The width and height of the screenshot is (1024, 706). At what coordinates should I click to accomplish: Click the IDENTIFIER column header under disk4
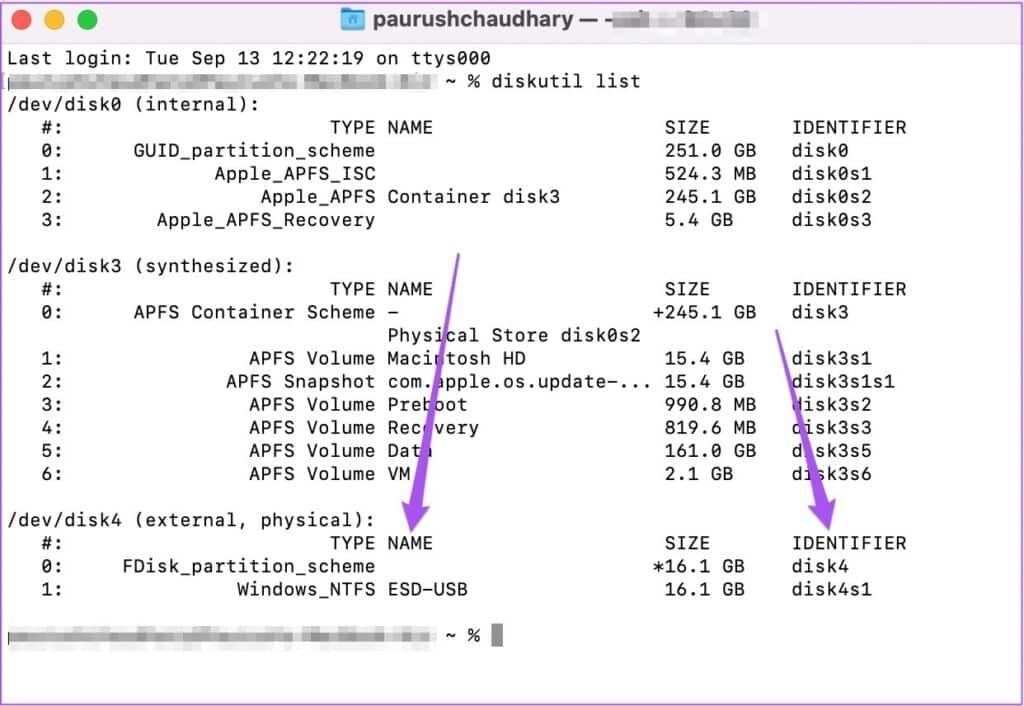(x=849, y=543)
